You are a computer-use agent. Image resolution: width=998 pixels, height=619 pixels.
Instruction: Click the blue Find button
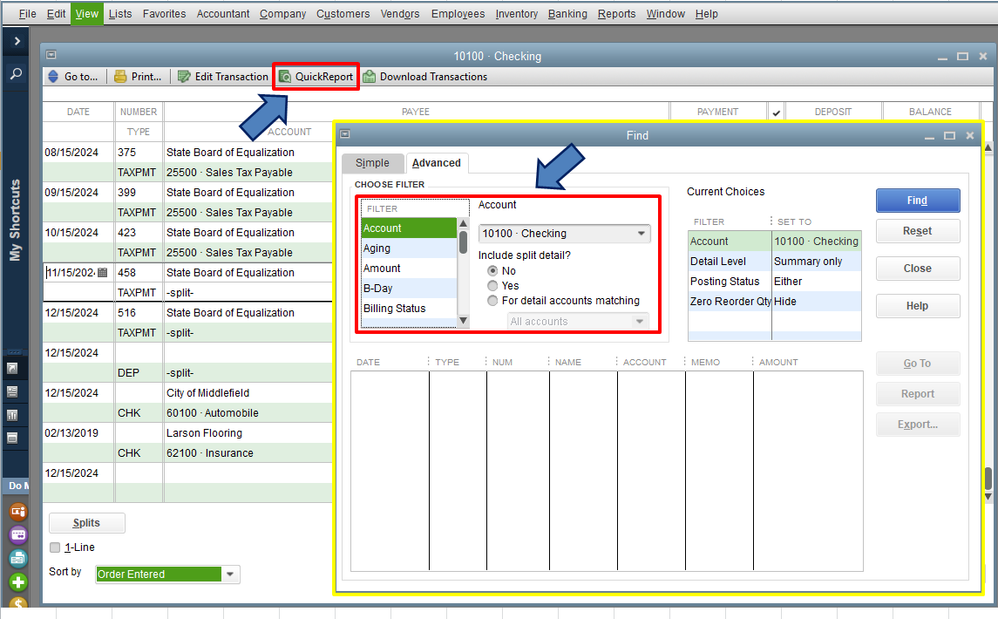click(918, 200)
